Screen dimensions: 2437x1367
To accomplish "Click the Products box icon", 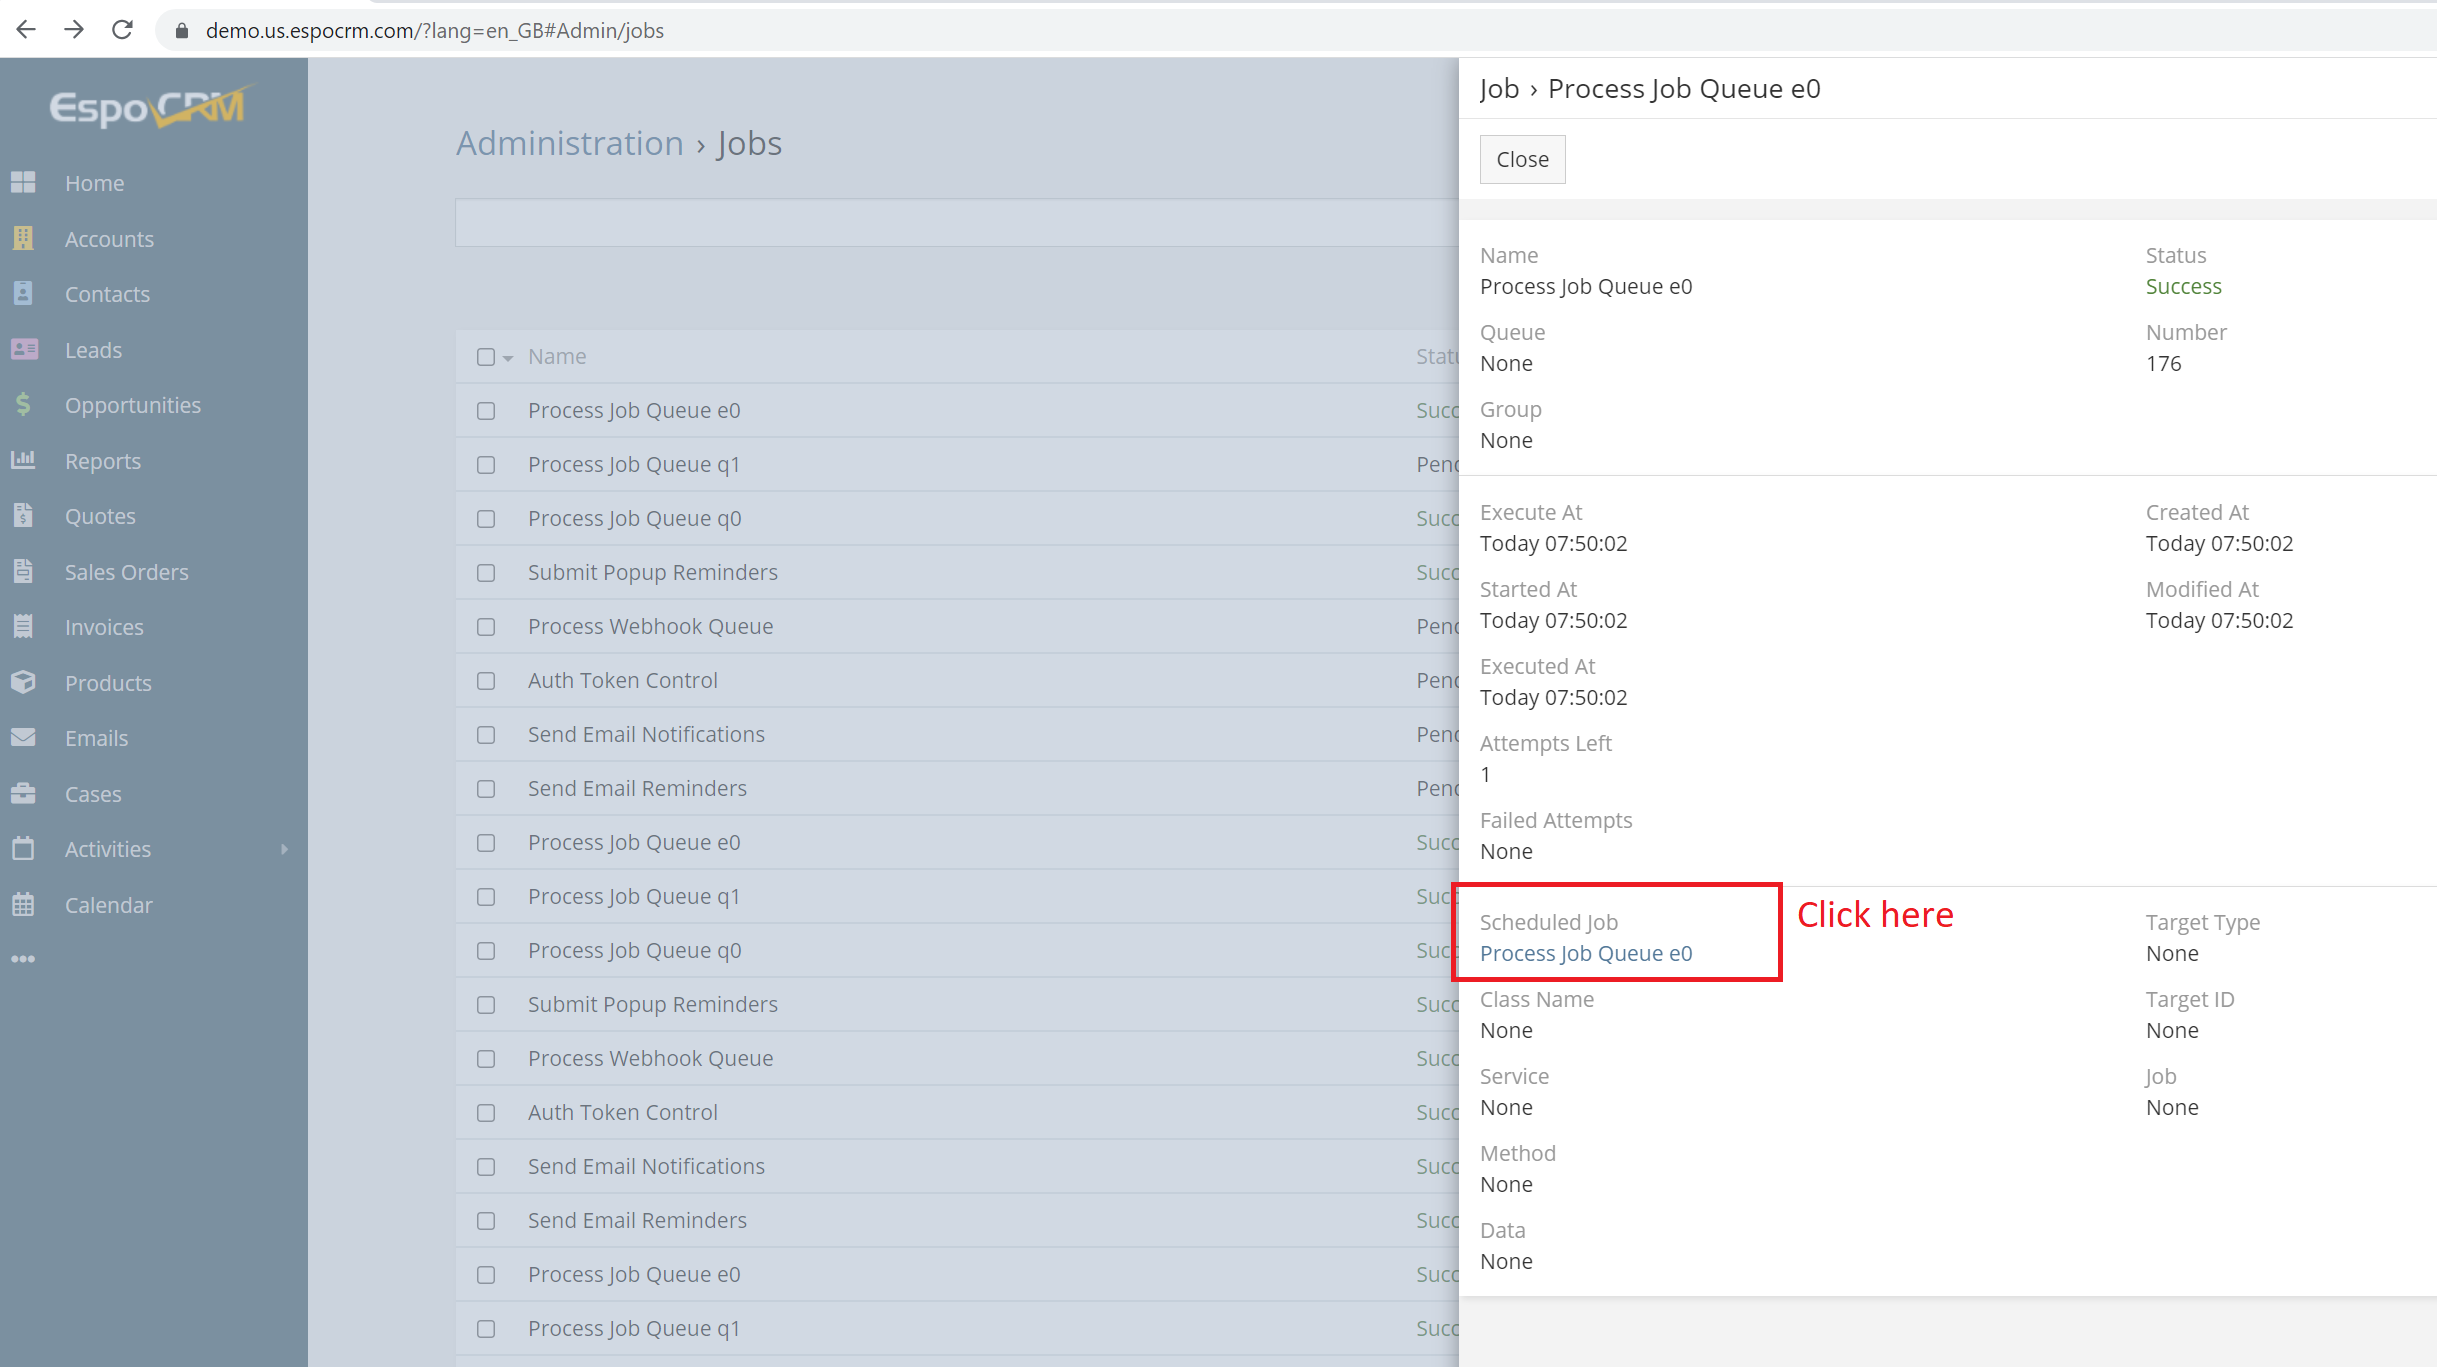I will pos(23,682).
